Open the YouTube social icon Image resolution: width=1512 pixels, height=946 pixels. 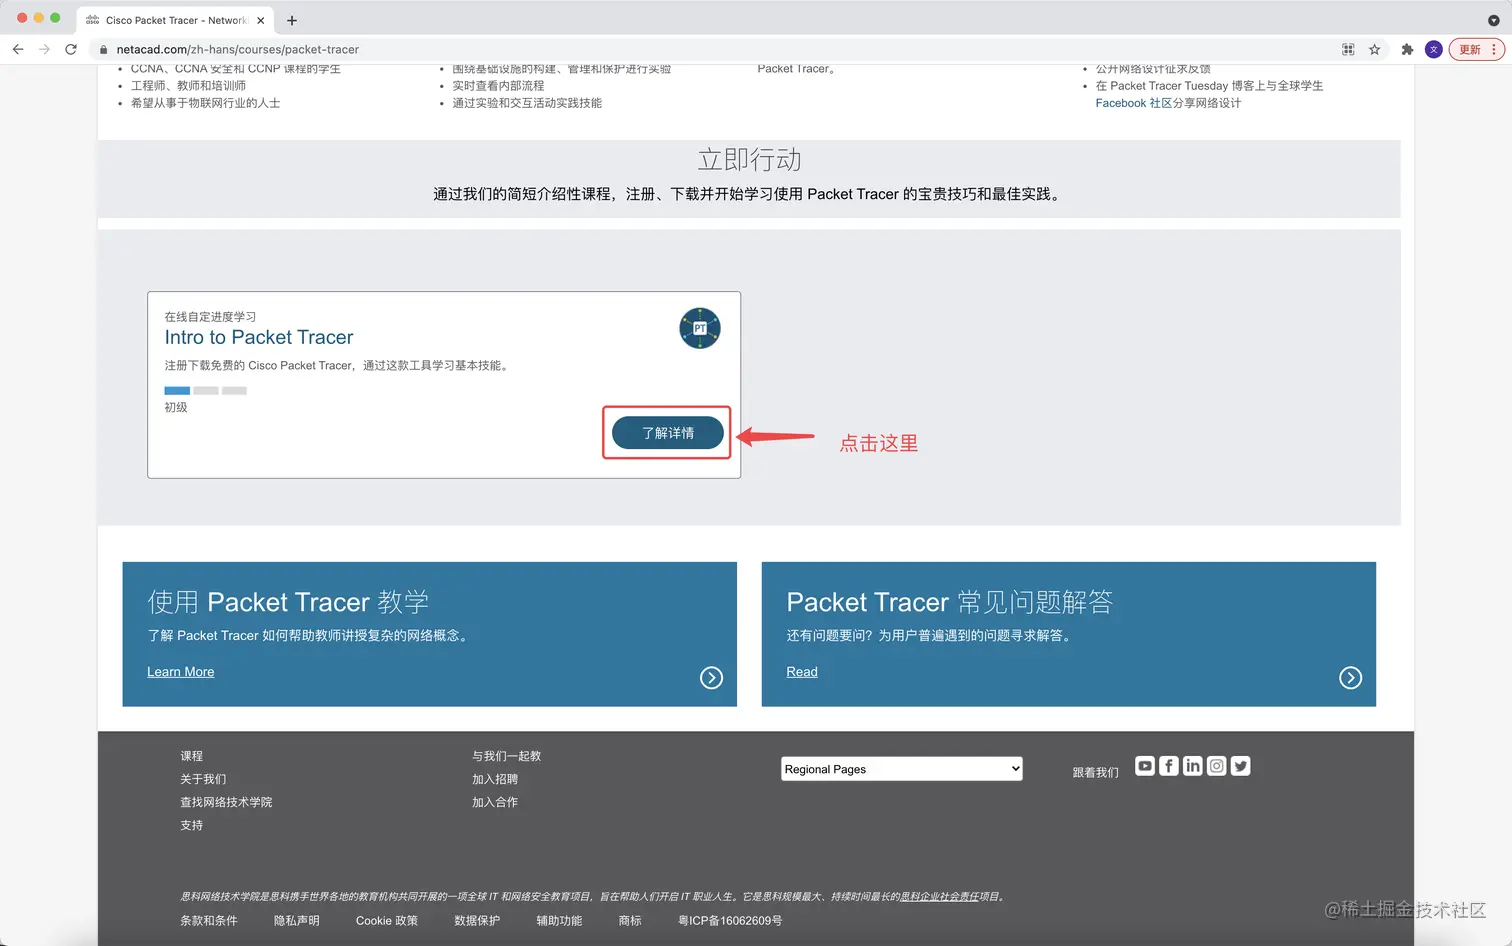tap(1145, 766)
